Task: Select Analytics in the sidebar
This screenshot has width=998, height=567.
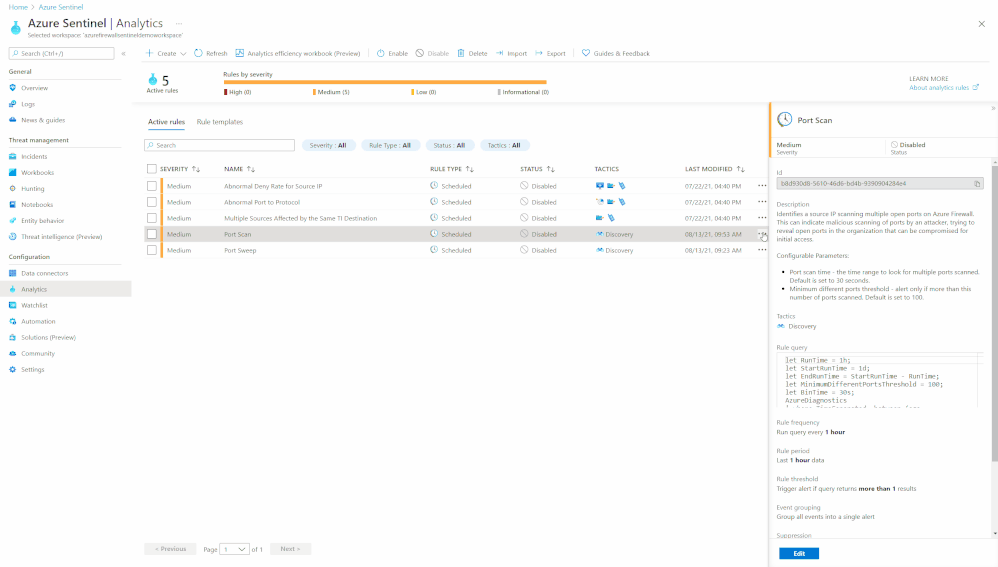Action: pos(66,289)
